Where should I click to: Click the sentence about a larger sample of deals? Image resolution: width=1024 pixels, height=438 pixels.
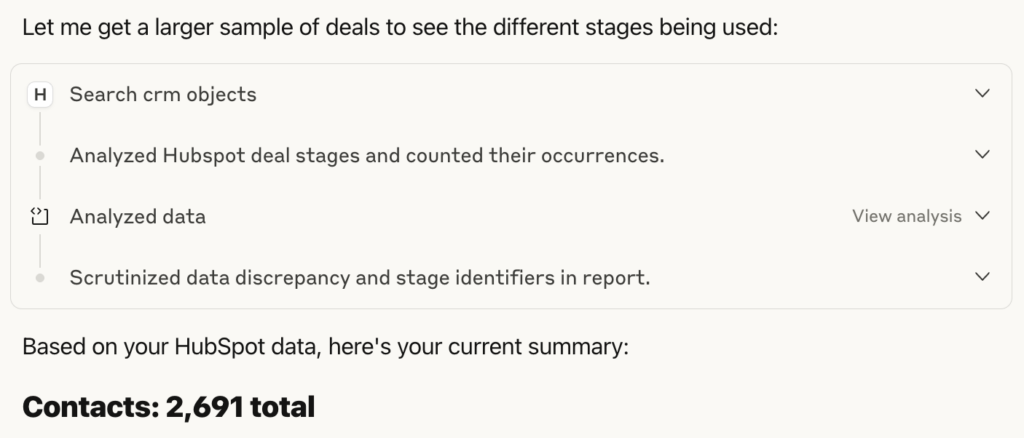pos(400,28)
